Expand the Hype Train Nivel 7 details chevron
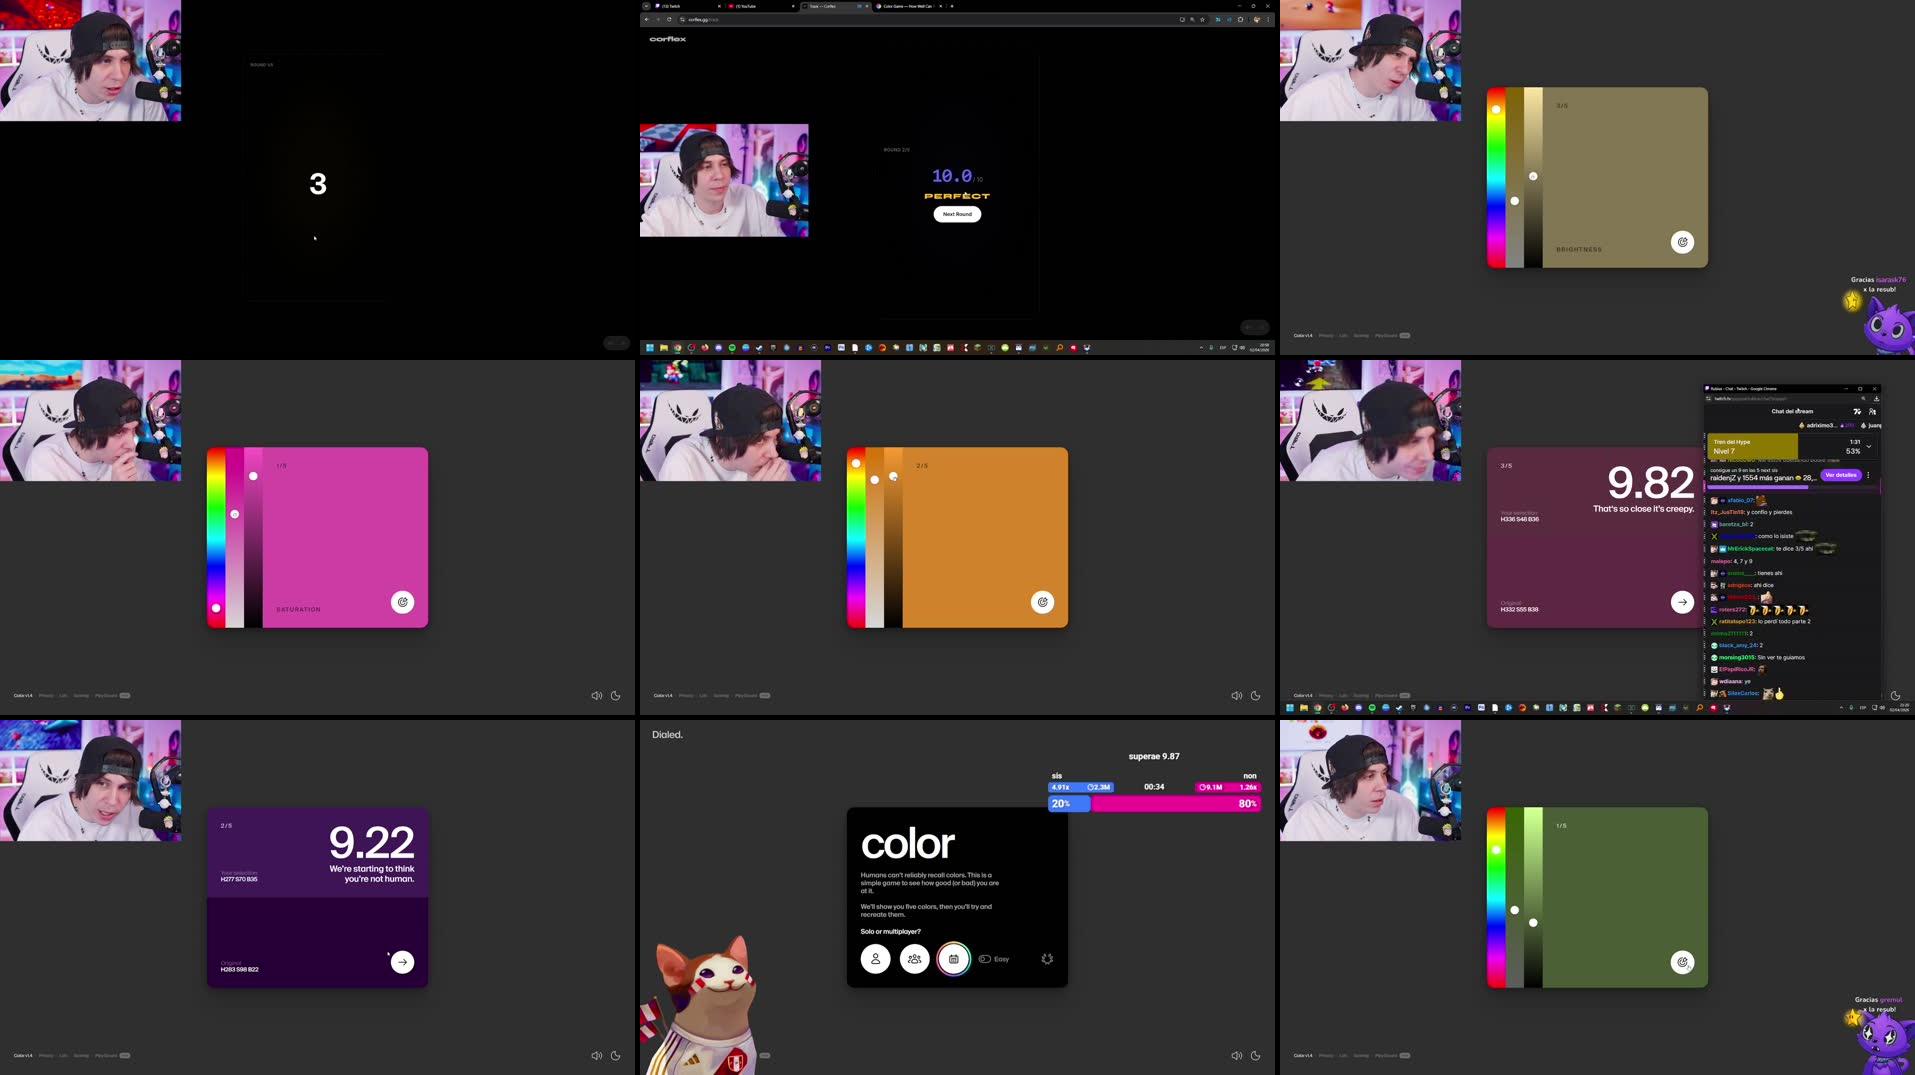The width and height of the screenshot is (1915, 1075). (1868, 447)
